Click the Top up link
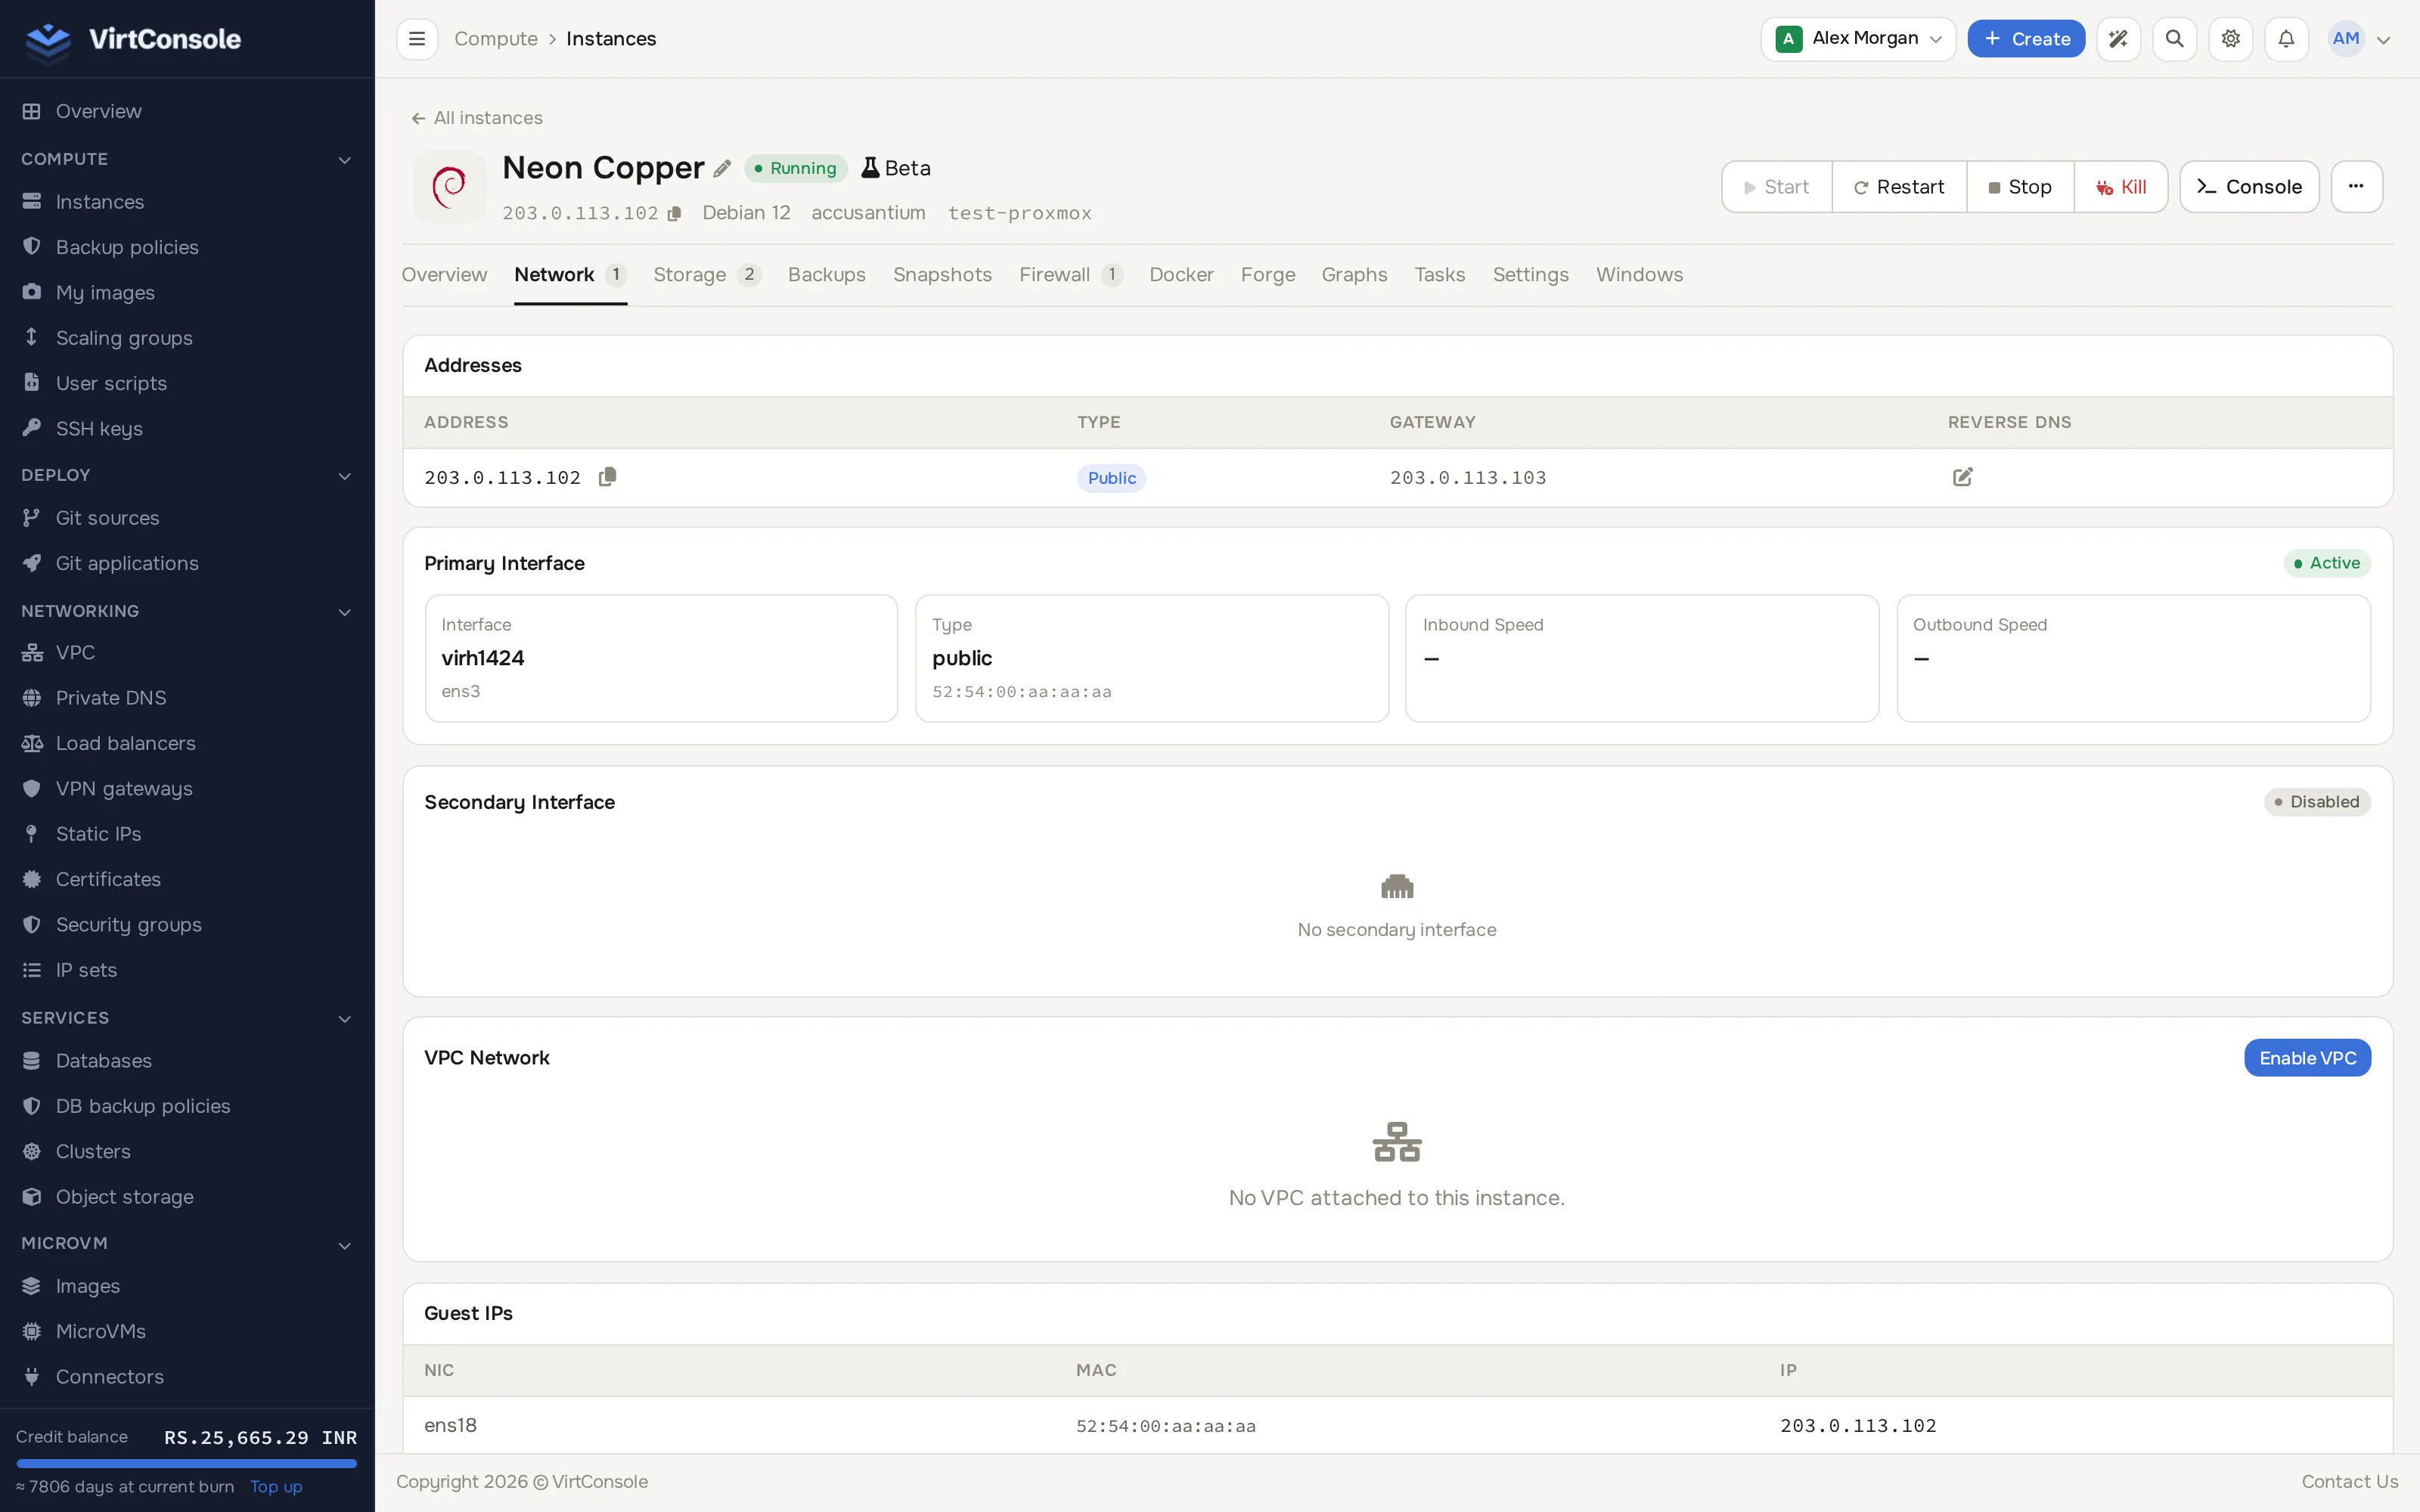 pyautogui.click(x=276, y=1487)
